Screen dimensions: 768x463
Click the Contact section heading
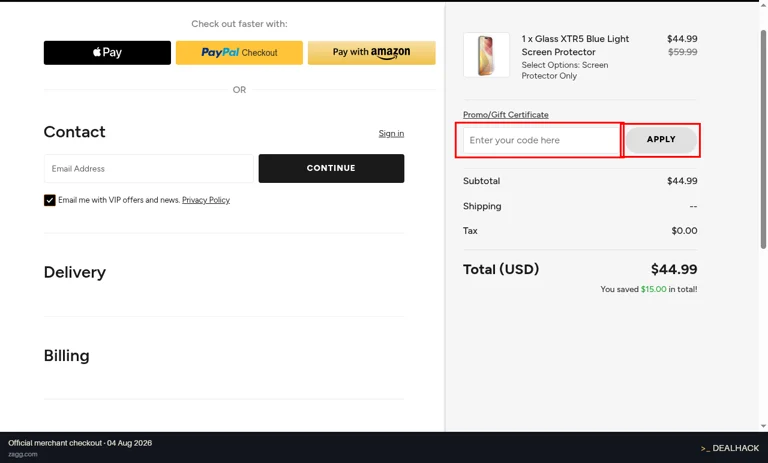(x=74, y=131)
